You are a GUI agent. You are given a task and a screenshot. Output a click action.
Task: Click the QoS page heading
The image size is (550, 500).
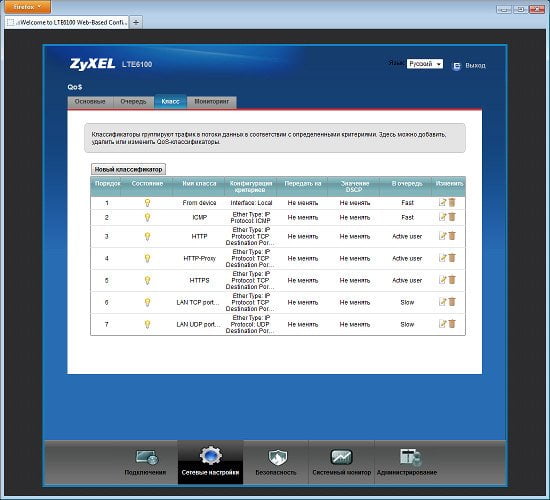coord(75,87)
